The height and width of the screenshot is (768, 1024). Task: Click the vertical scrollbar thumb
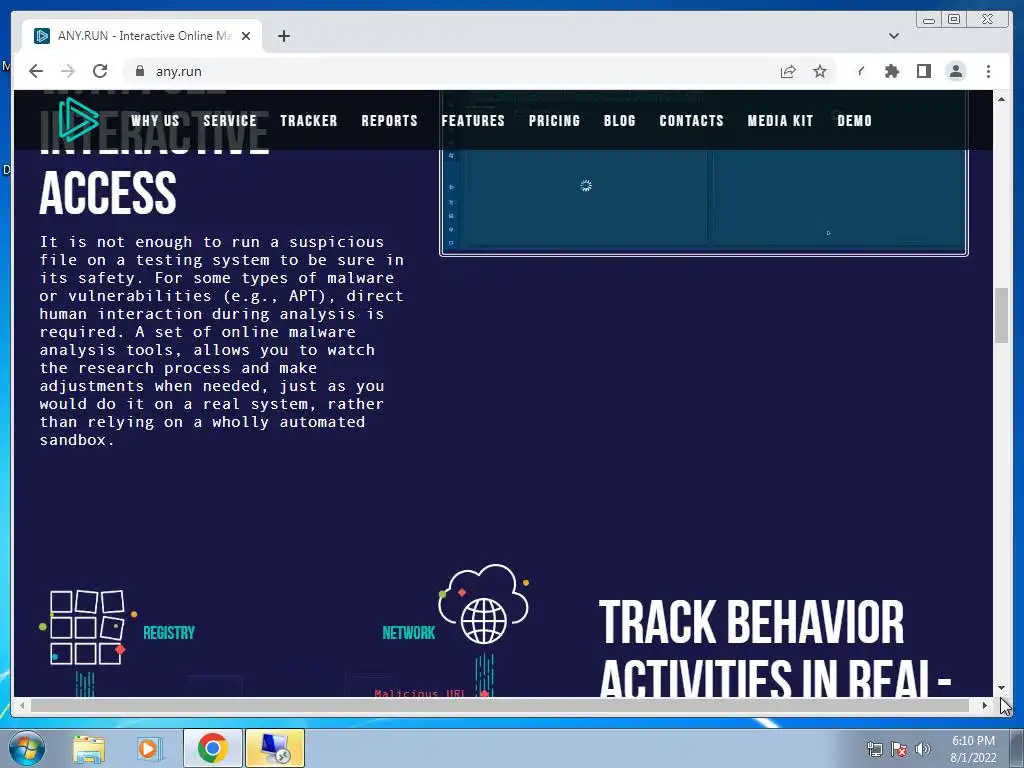tap(1001, 315)
